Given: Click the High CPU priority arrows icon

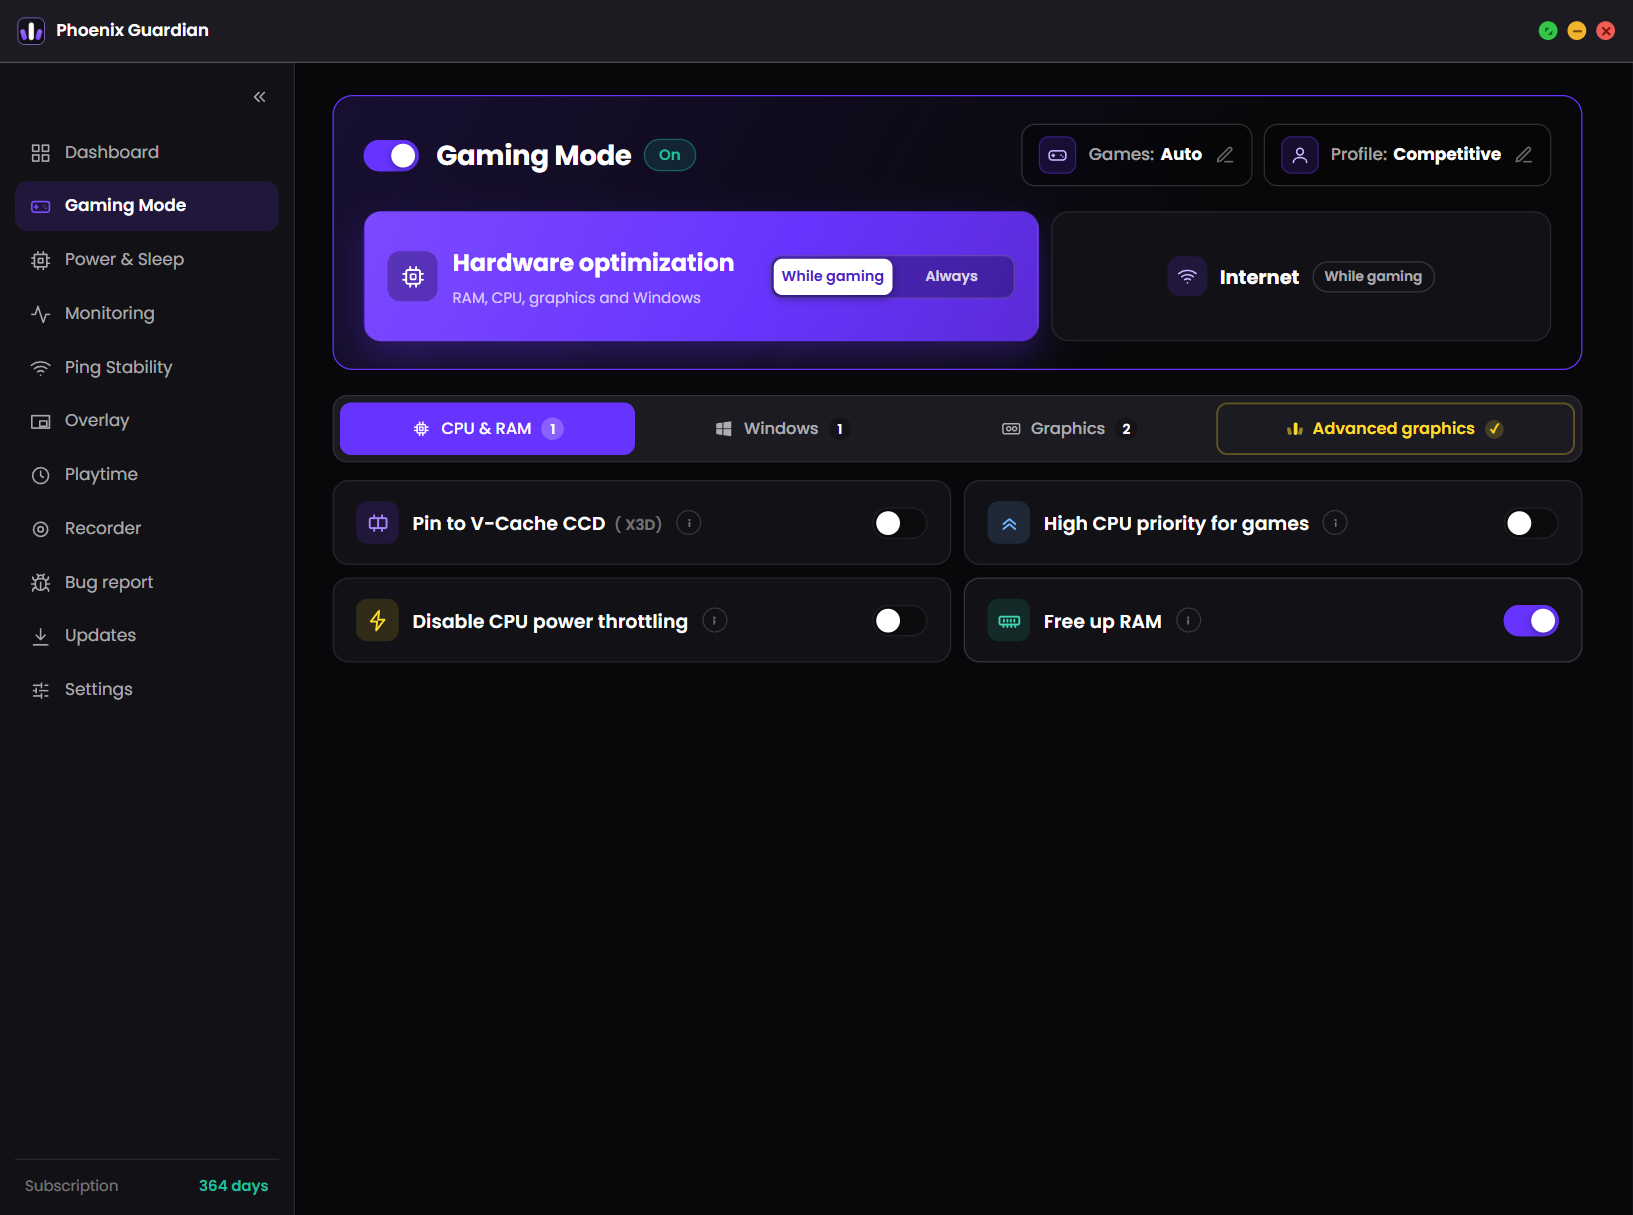Looking at the screenshot, I should [1009, 523].
